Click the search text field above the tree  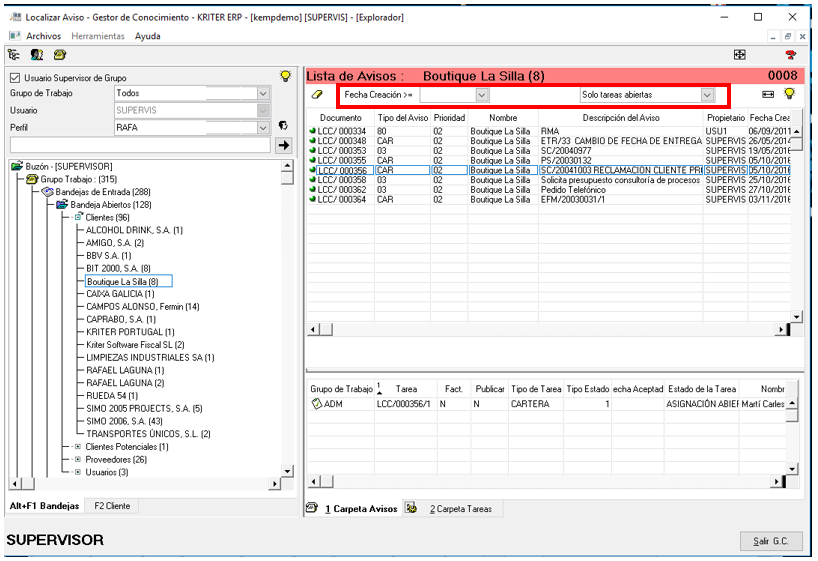(x=140, y=145)
